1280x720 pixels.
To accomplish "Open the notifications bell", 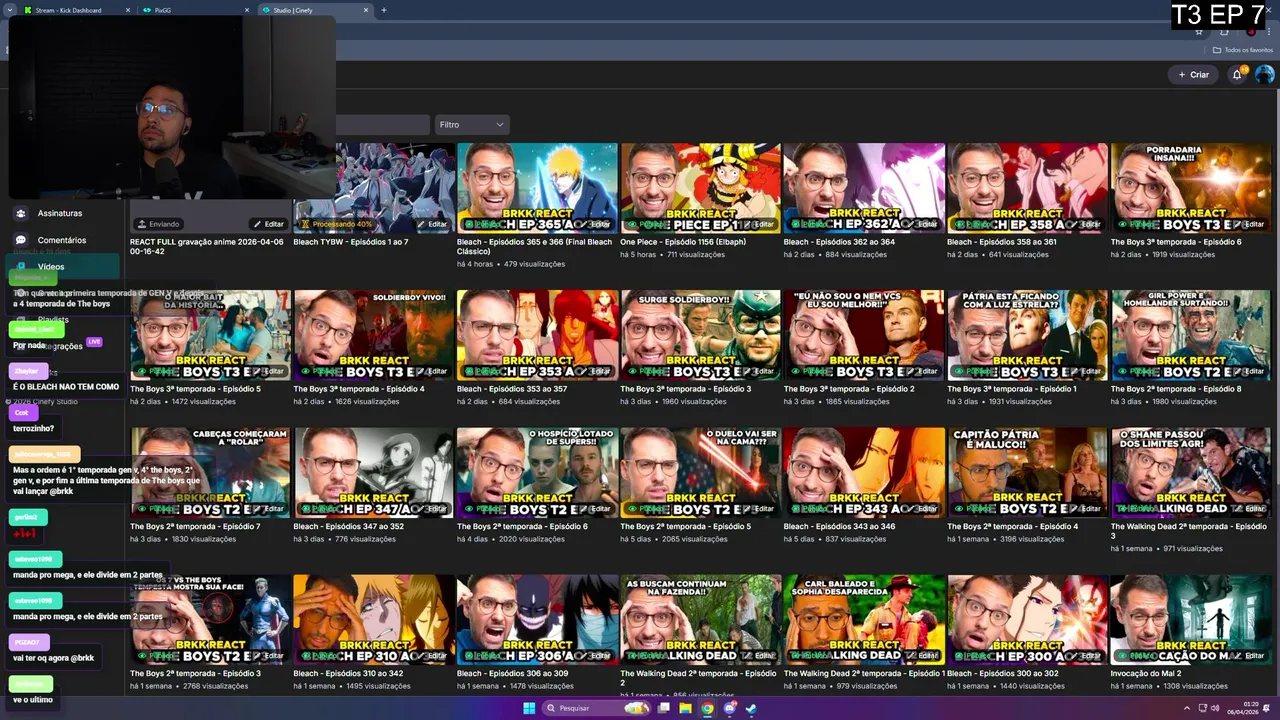I will [1237, 75].
